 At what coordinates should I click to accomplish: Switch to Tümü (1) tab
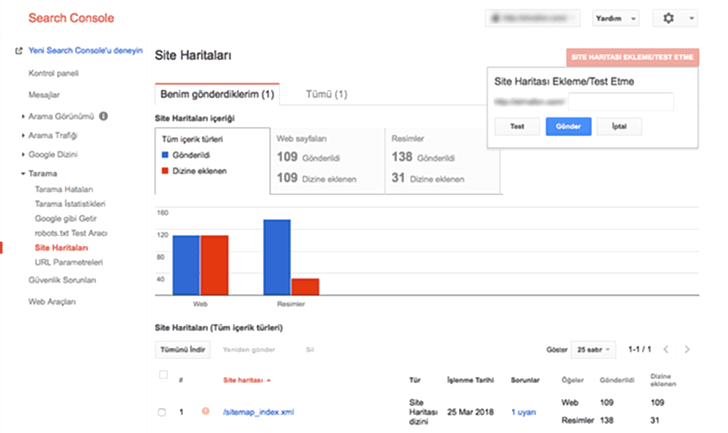click(326, 94)
